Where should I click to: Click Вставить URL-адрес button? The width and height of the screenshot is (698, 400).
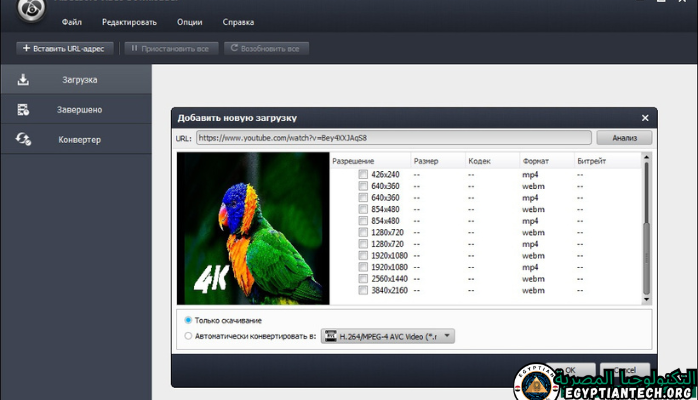tap(65, 48)
